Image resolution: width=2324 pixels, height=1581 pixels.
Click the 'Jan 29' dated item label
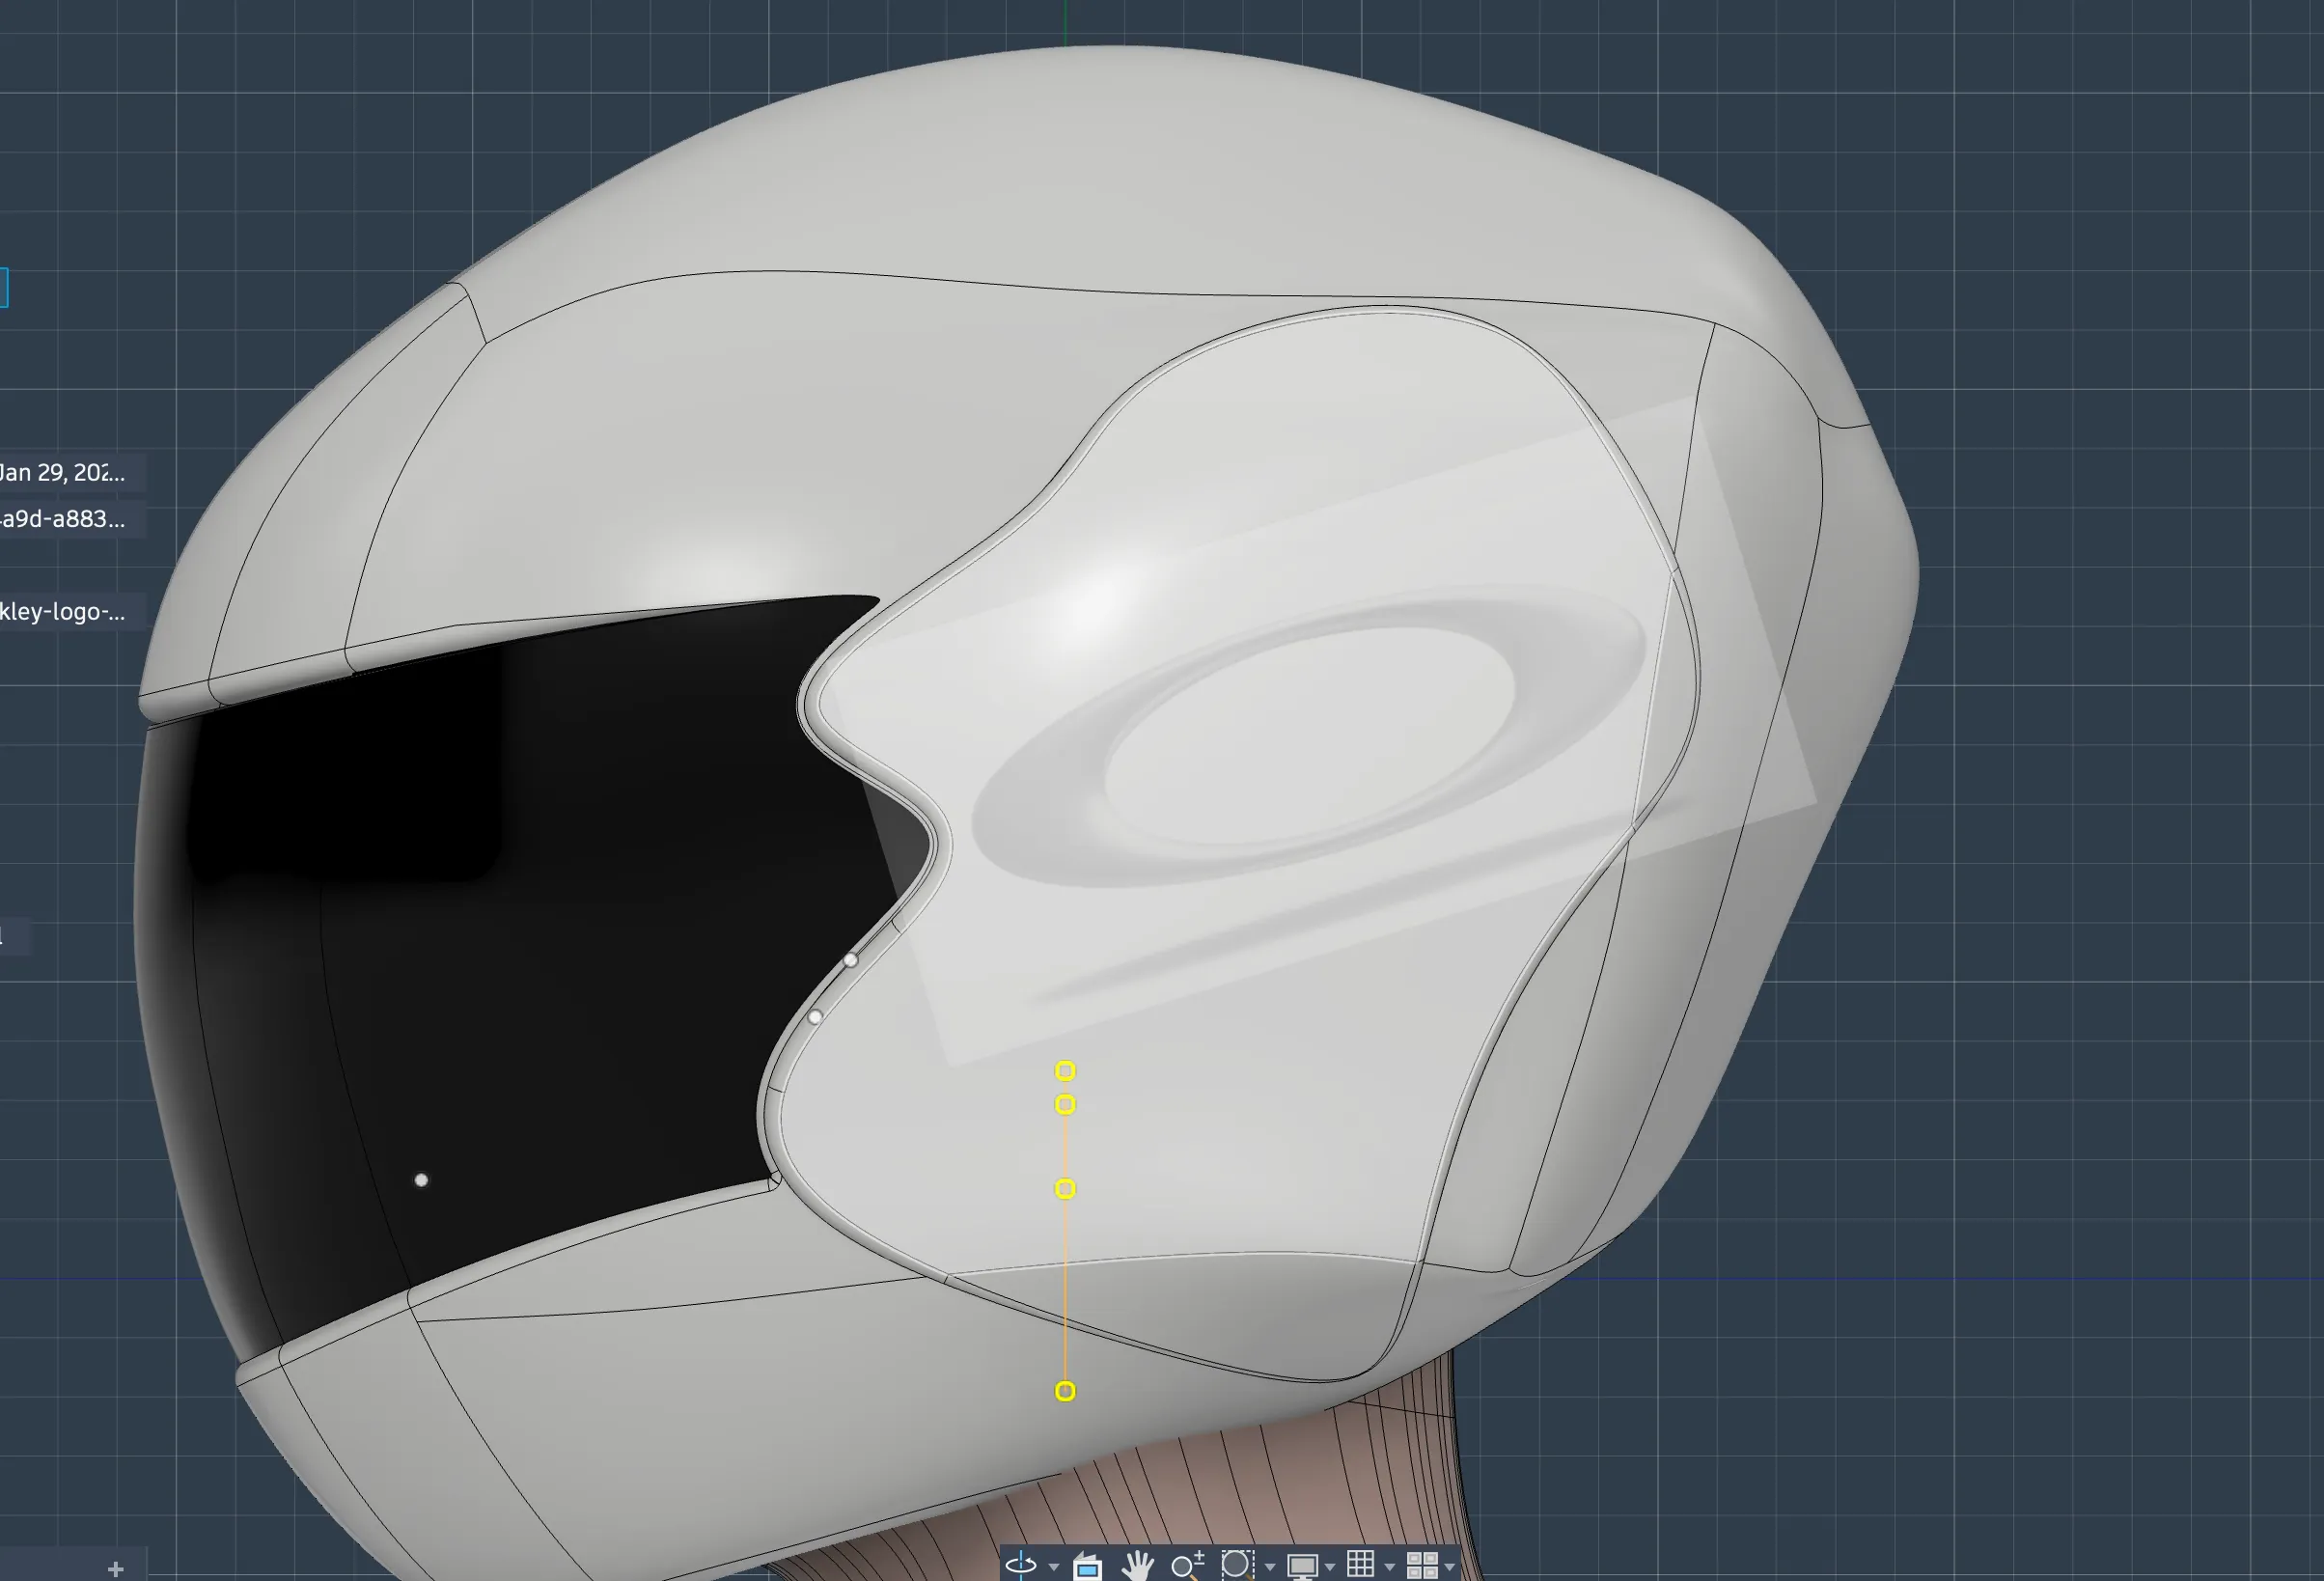click(x=60, y=474)
